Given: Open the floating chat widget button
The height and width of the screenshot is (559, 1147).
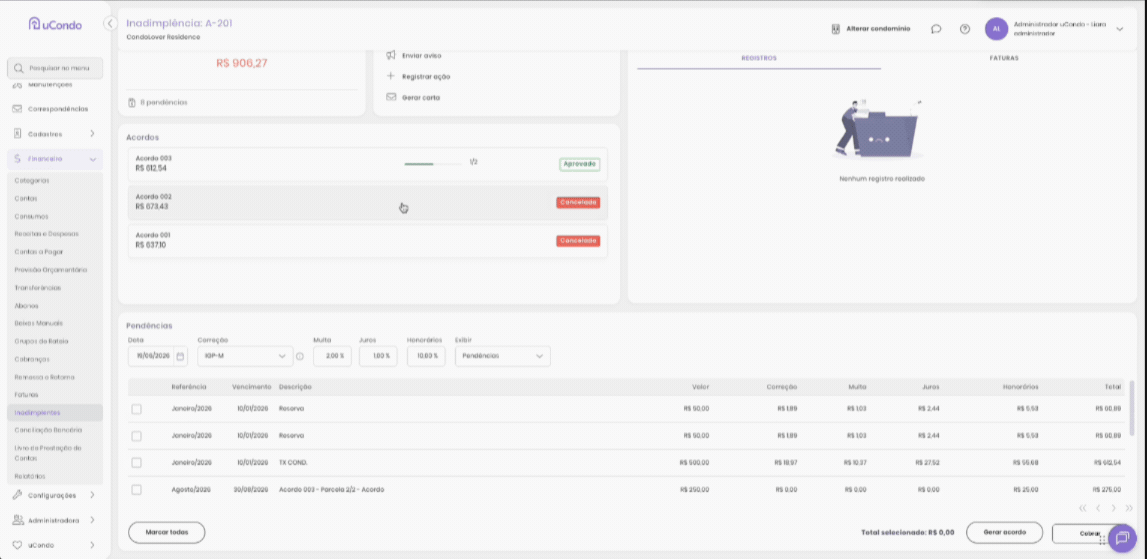Looking at the screenshot, I should pyautogui.click(x=1122, y=538).
